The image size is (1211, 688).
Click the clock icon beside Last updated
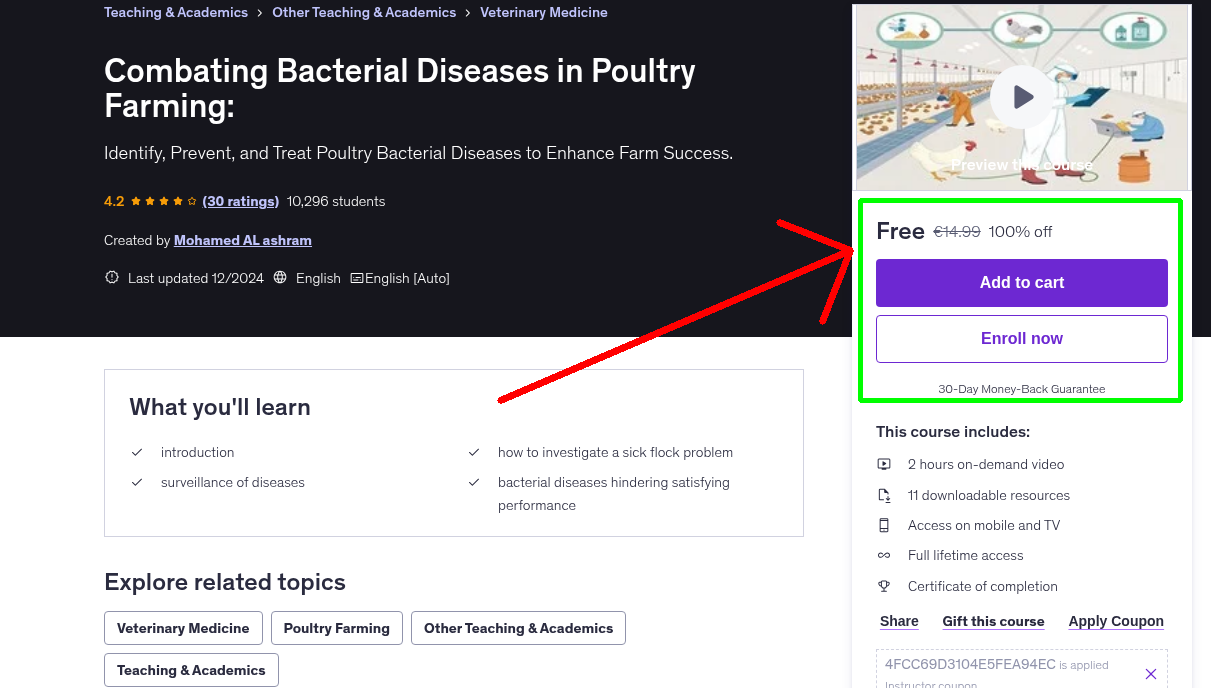pos(111,277)
